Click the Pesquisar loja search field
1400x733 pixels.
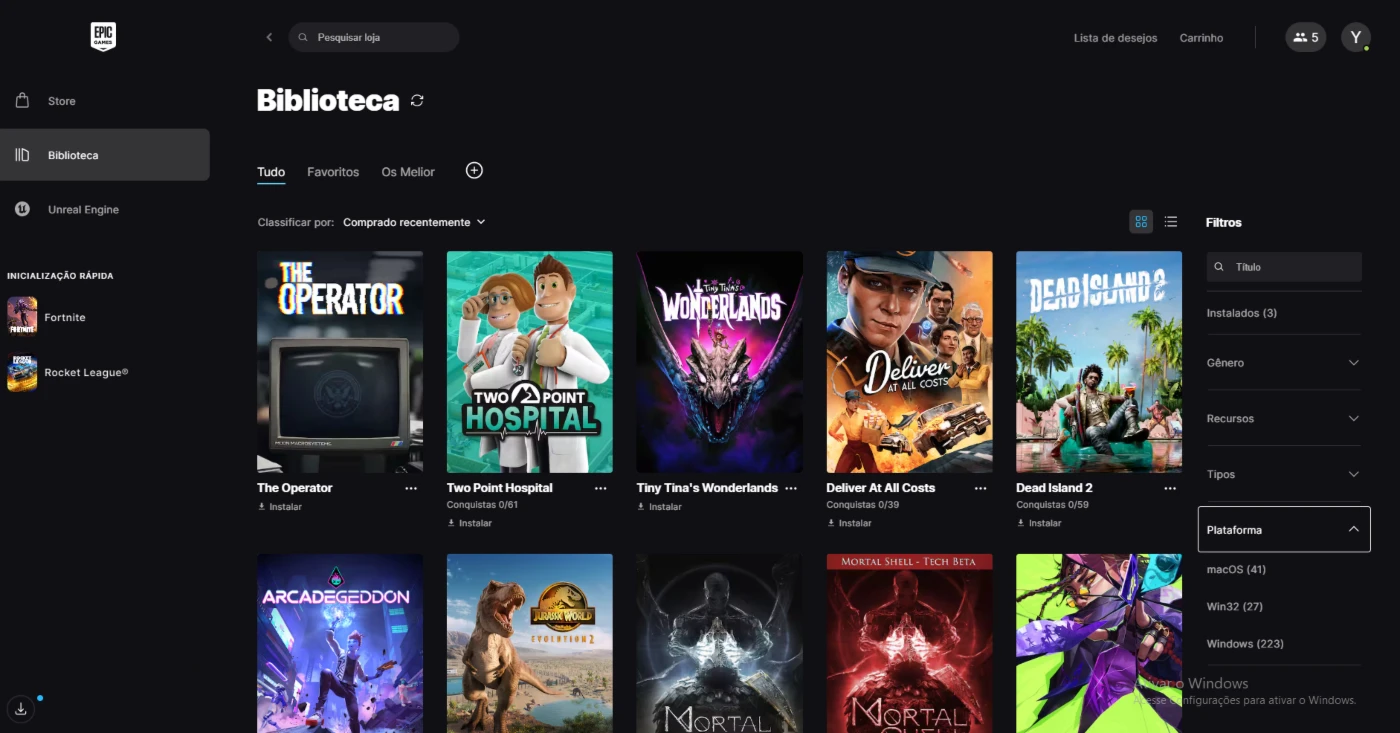click(374, 37)
